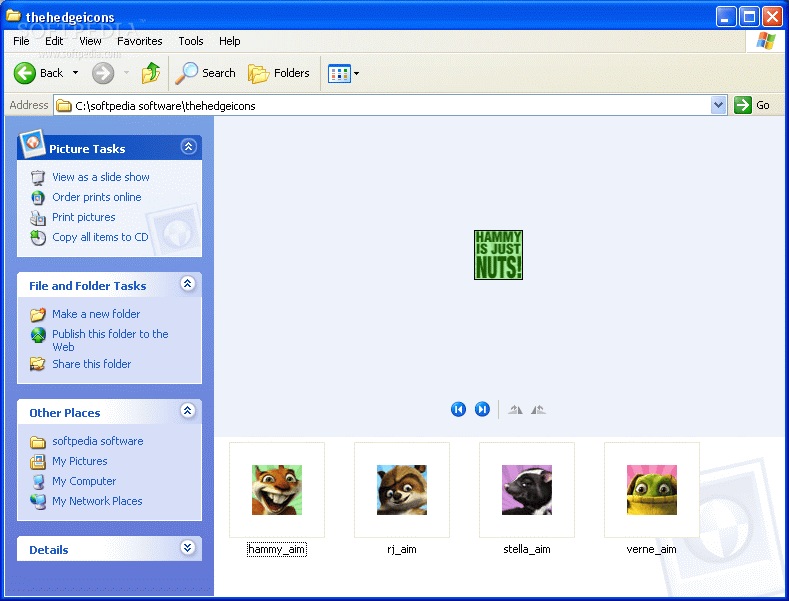Open the View menu

coord(90,41)
